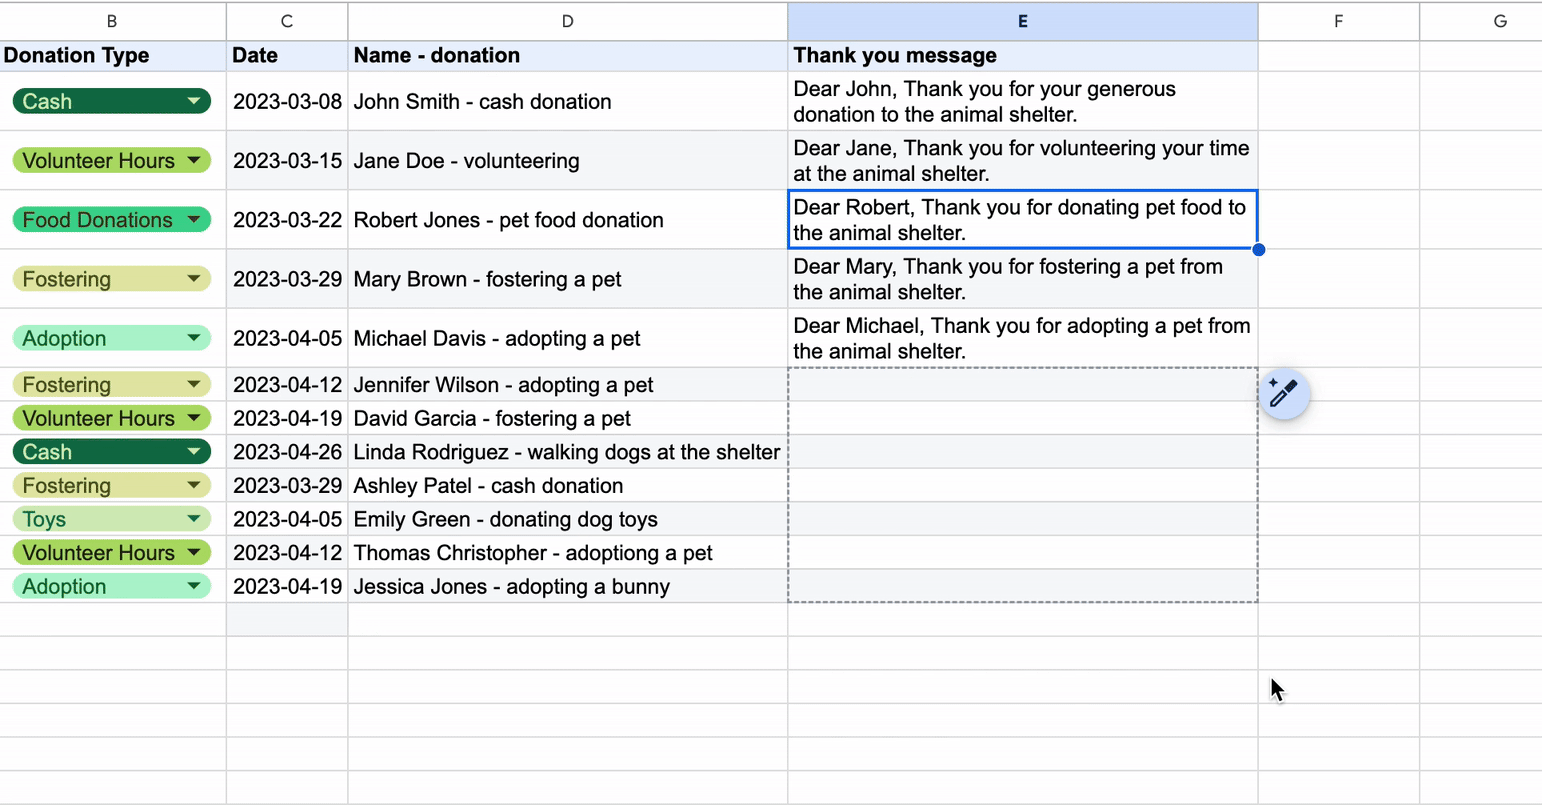This screenshot has height=805, width=1542.
Task: Select date 2023-04-12 in Jennifer Wilson row
Action: (x=287, y=384)
